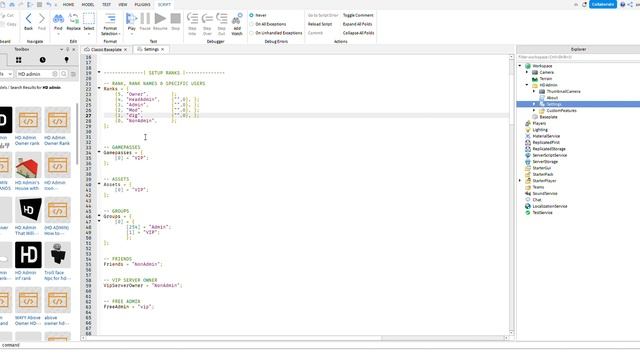Click the Format Selection icon
640x360 pixels.
point(110,18)
